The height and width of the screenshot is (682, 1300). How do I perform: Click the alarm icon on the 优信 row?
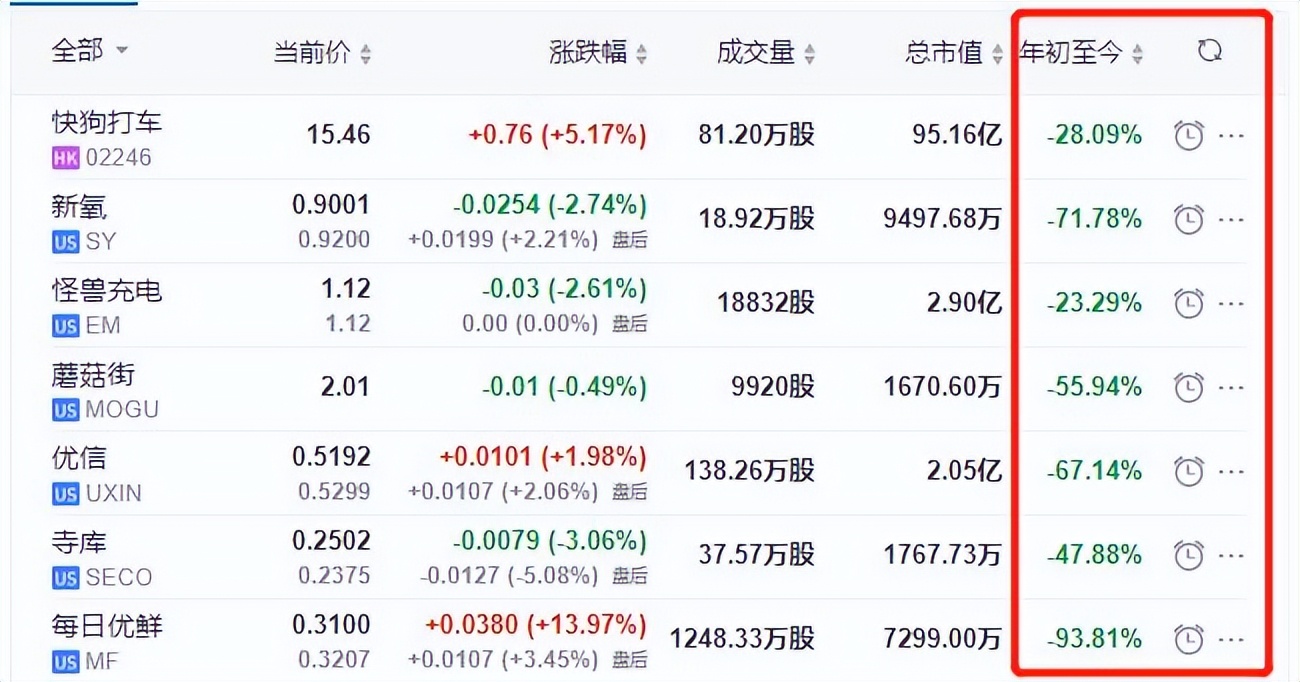(x=1188, y=470)
